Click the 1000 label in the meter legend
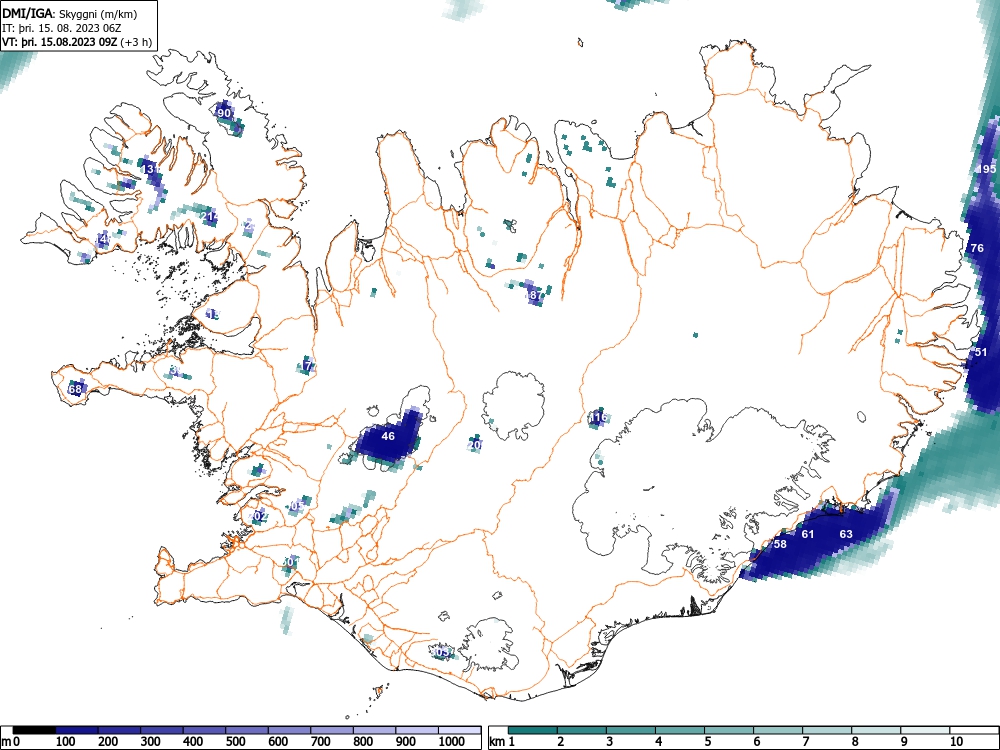 coord(452,742)
